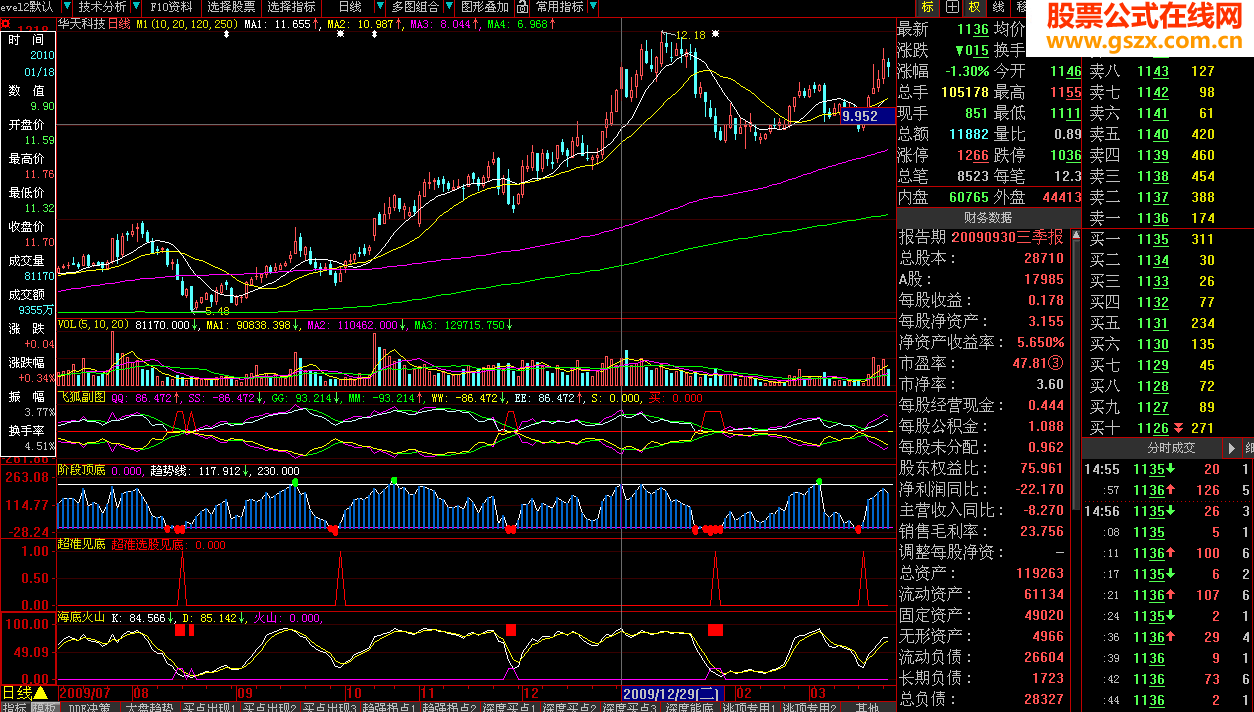Click the 总手 105178 value
This screenshot has height=712, width=1254.
click(965, 92)
